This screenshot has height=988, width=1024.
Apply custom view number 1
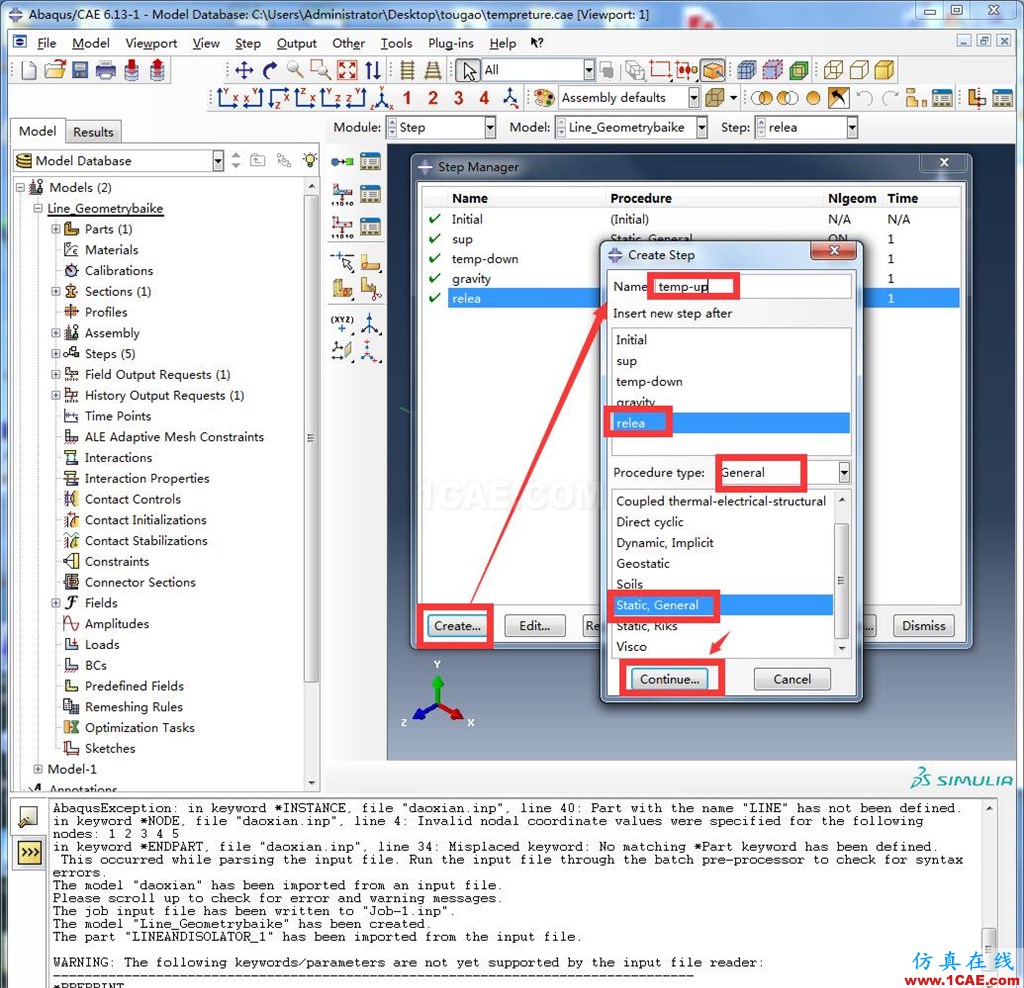(x=407, y=98)
